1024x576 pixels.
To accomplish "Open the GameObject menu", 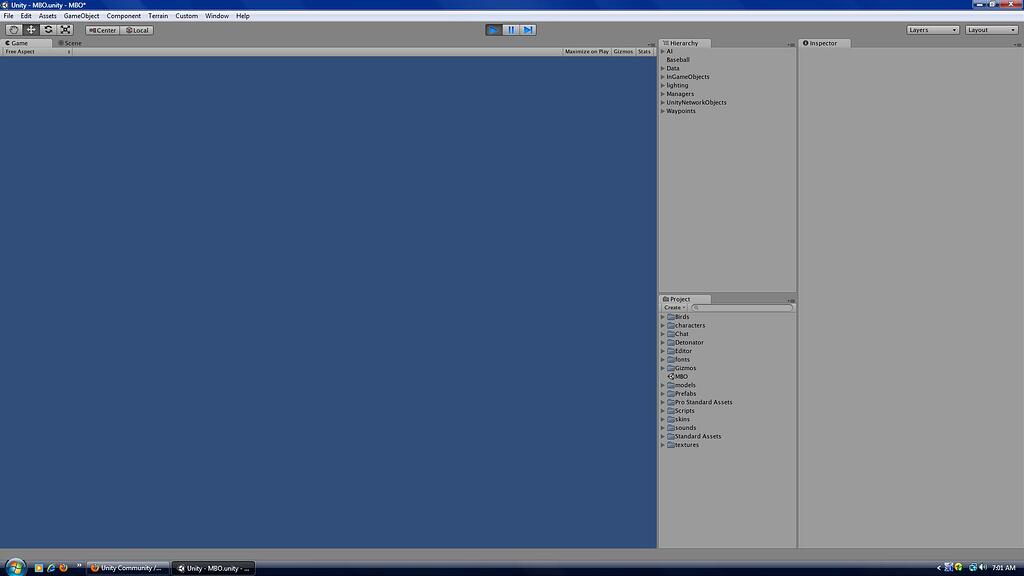I will click(x=80, y=16).
